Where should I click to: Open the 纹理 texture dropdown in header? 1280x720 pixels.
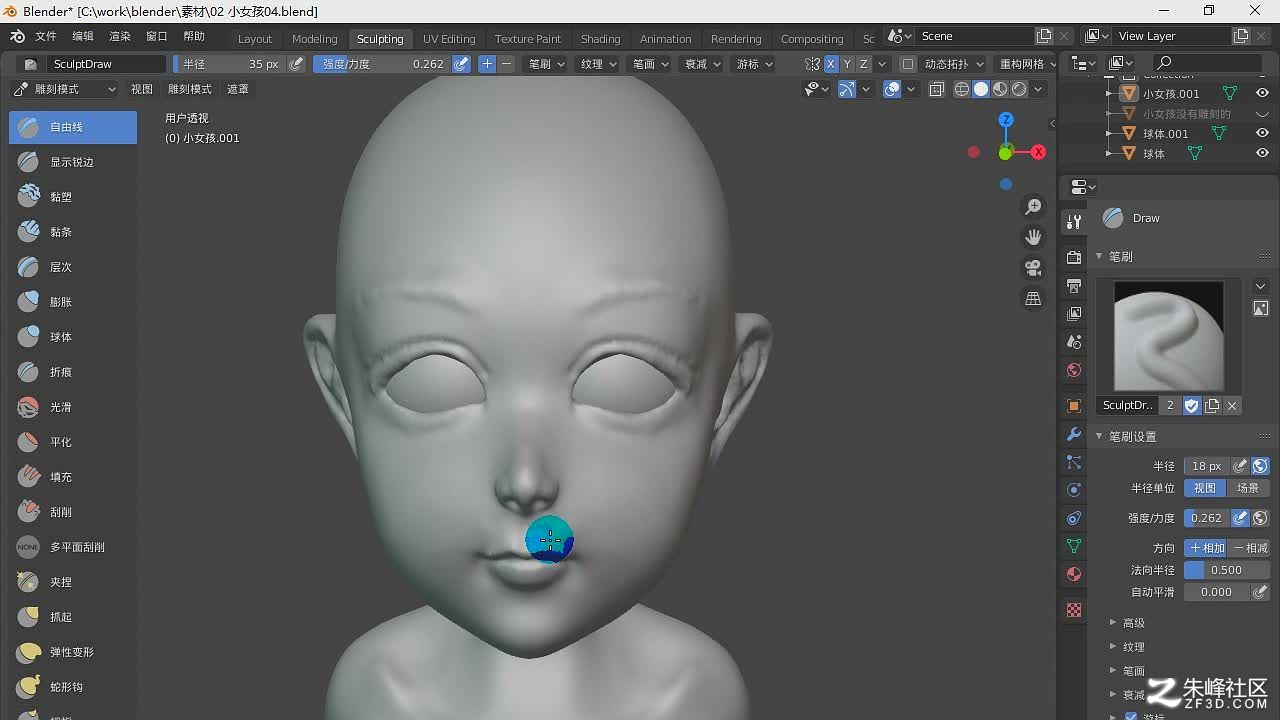pyautogui.click(x=598, y=64)
